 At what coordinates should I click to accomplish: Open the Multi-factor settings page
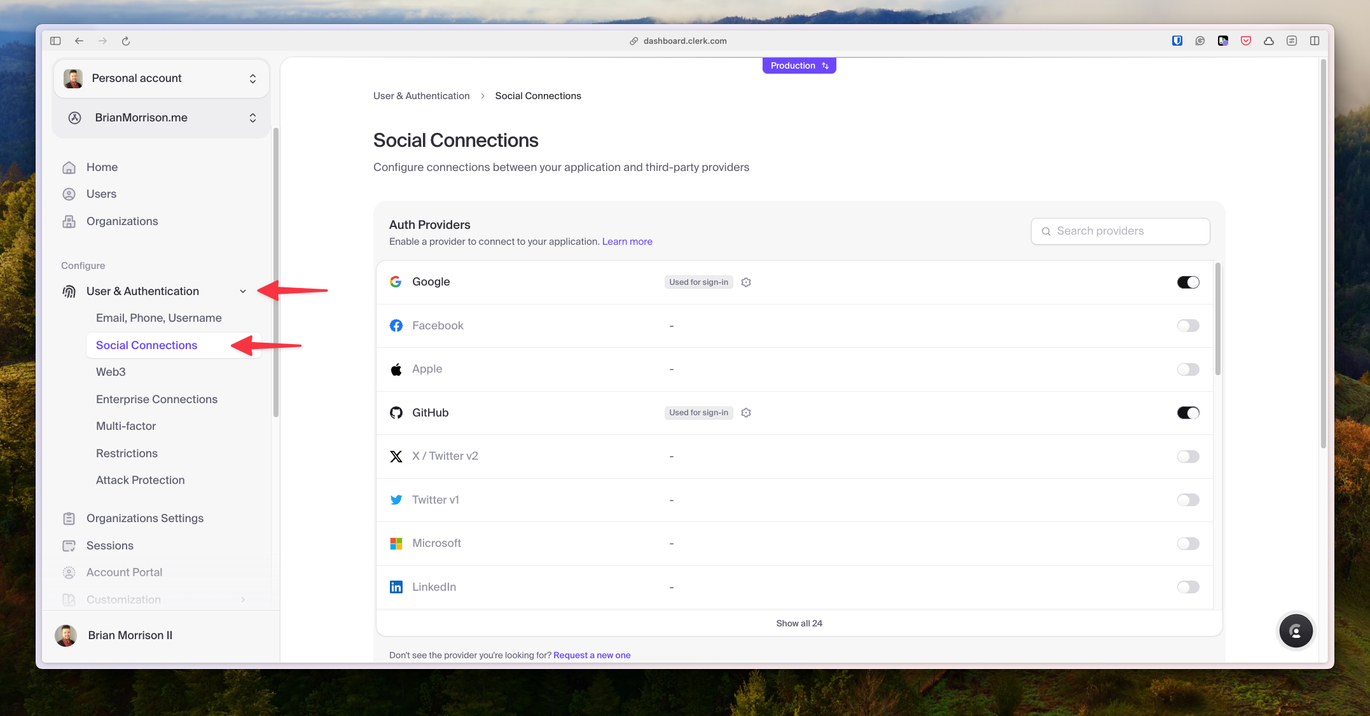tap(126, 426)
